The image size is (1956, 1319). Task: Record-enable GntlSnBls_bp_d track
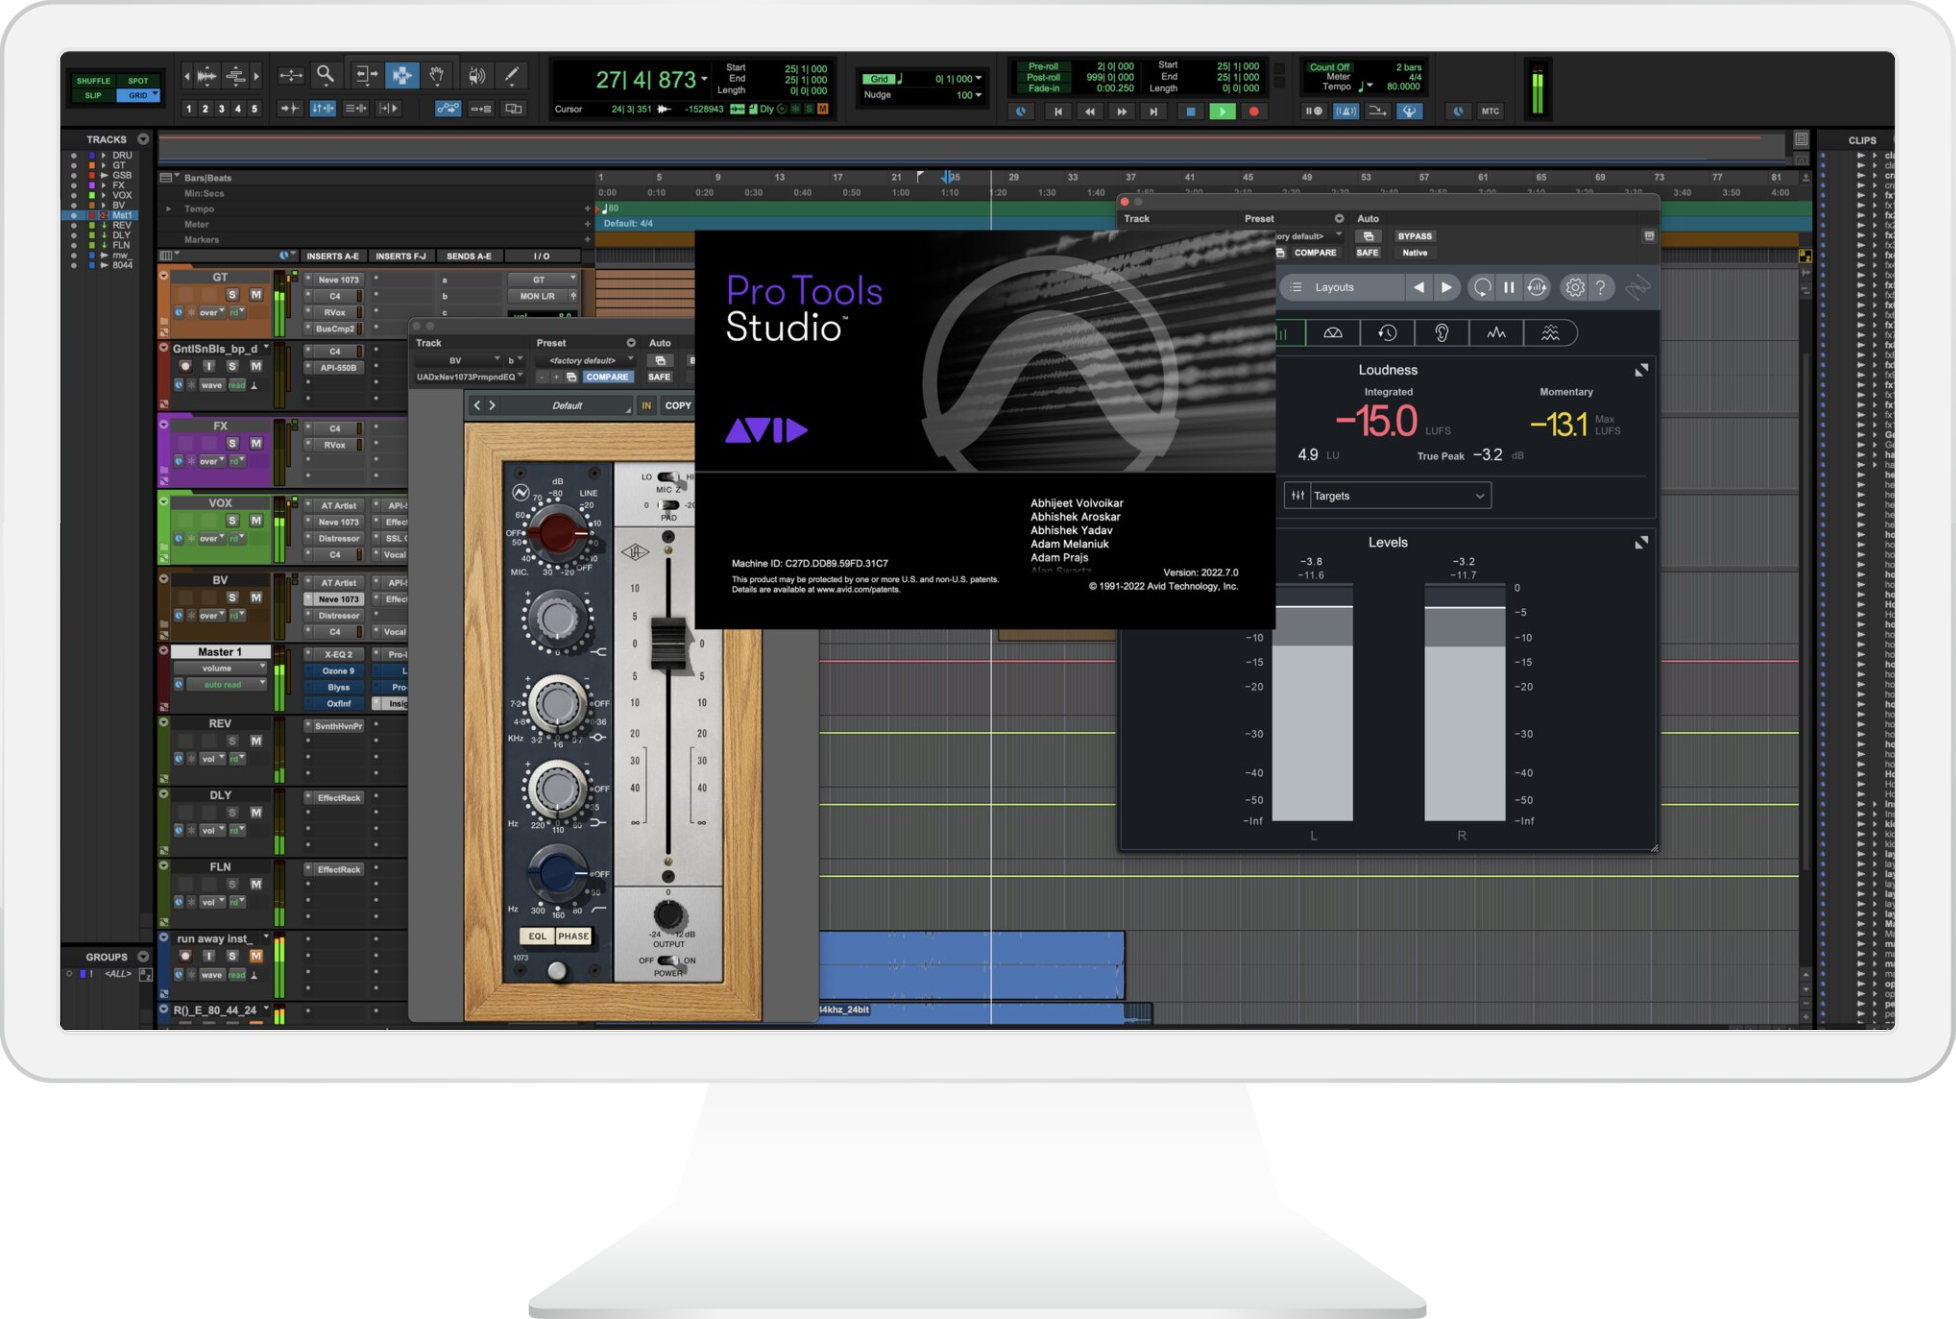(x=185, y=367)
